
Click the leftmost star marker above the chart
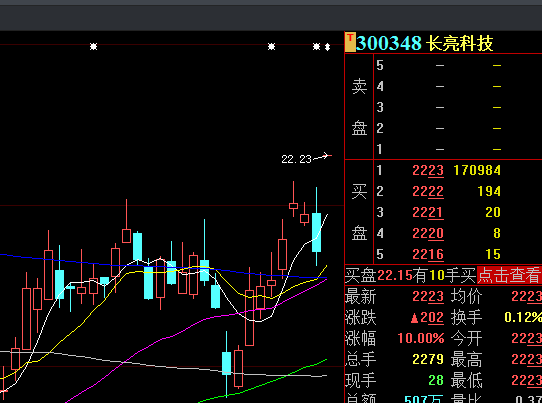(x=93, y=46)
